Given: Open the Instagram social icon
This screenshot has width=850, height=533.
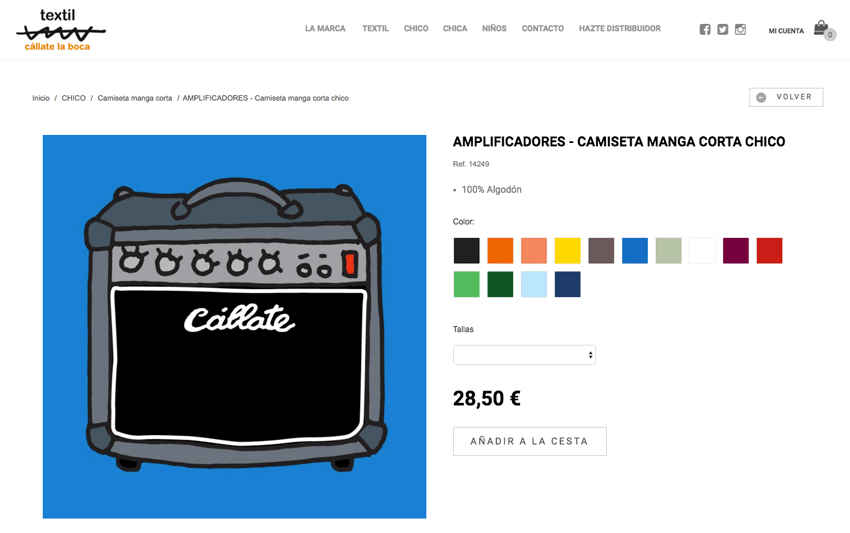Looking at the screenshot, I should click(x=740, y=29).
